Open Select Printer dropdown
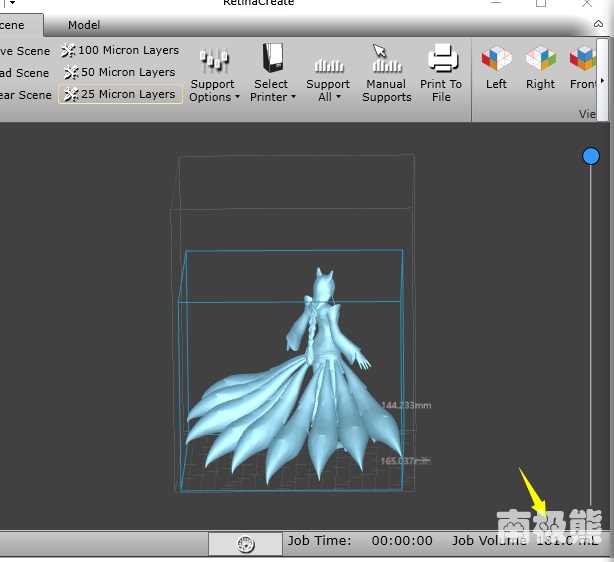614x562 pixels. coord(273,74)
